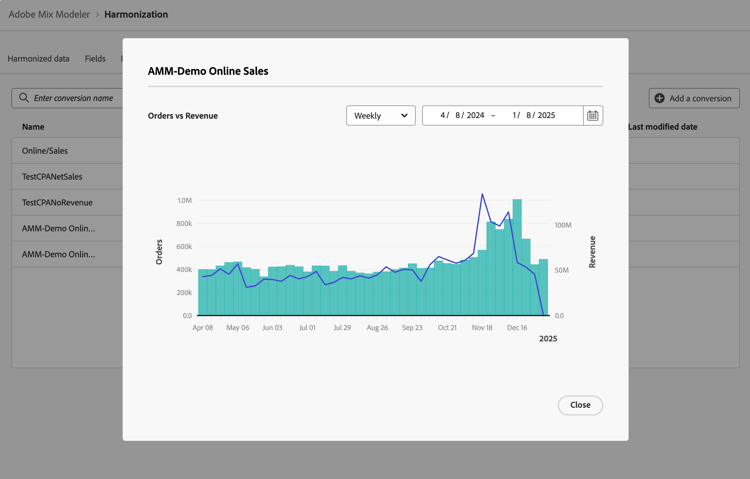The image size is (750, 479).
Task: Click the plus icon in Add a conversion
Action: pos(659,98)
